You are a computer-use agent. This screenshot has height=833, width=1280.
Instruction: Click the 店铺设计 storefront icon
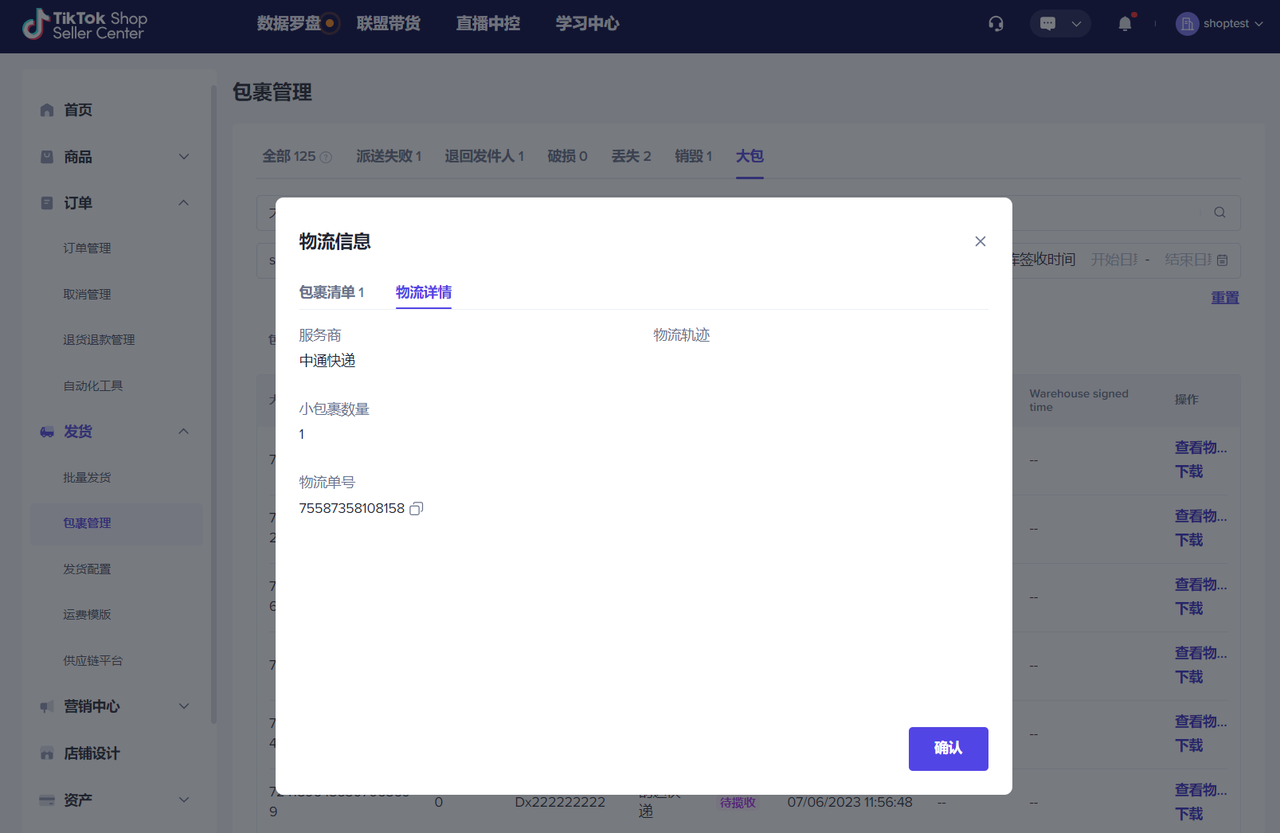pos(47,753)
